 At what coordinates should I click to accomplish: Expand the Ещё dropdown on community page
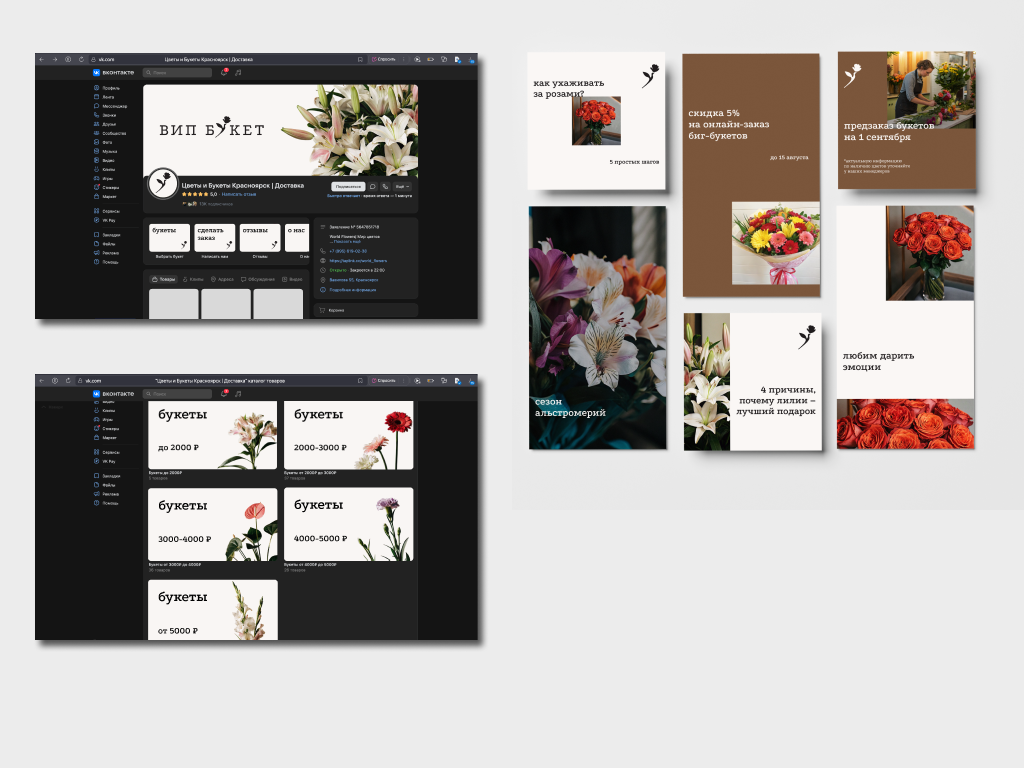(402, 186)
